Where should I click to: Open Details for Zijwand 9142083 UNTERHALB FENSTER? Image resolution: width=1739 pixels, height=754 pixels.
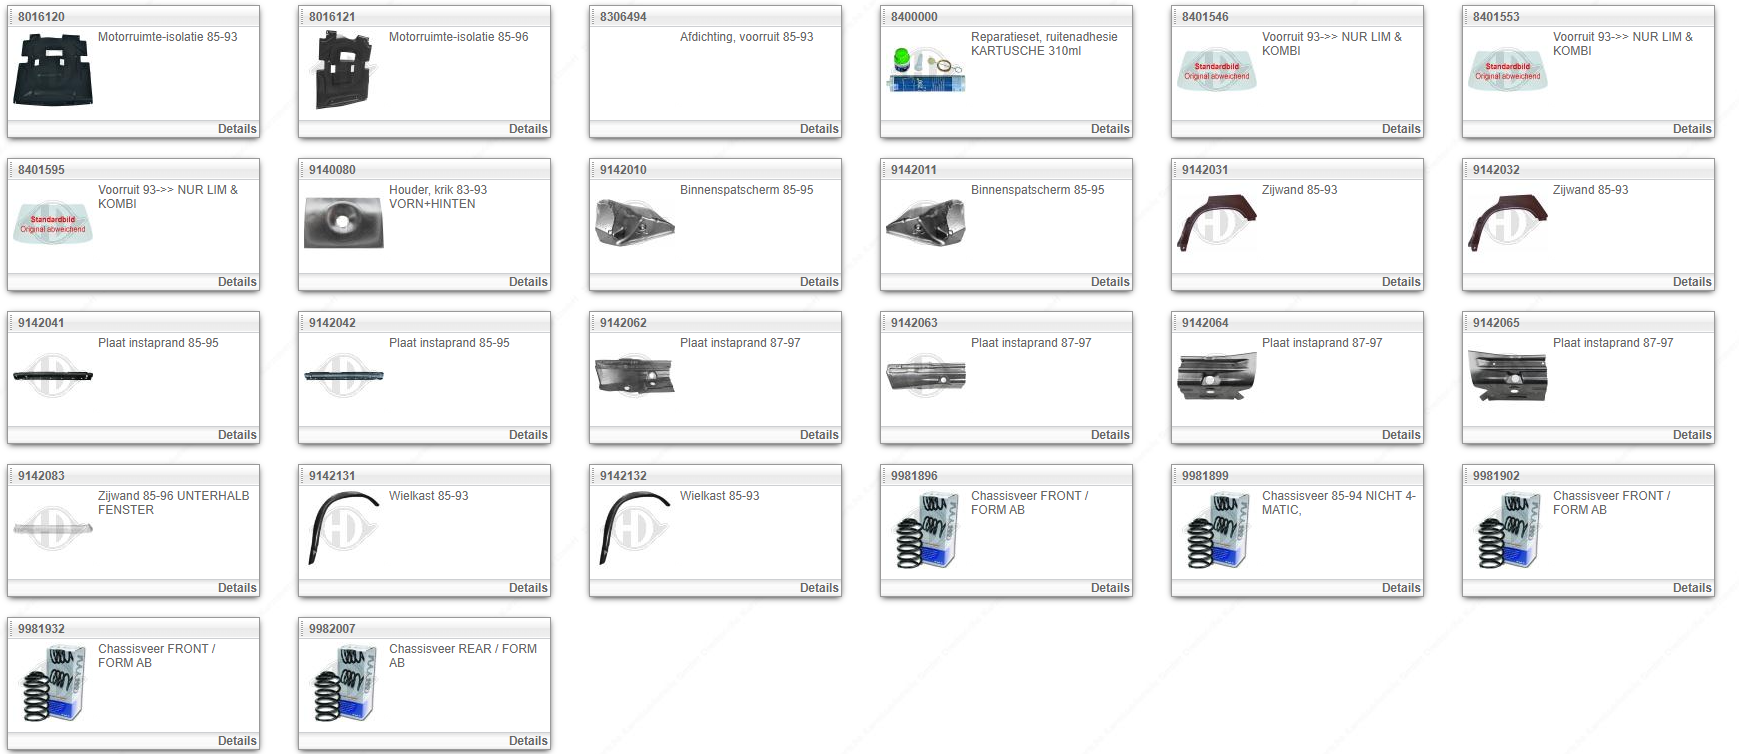[x=236, y=588]
